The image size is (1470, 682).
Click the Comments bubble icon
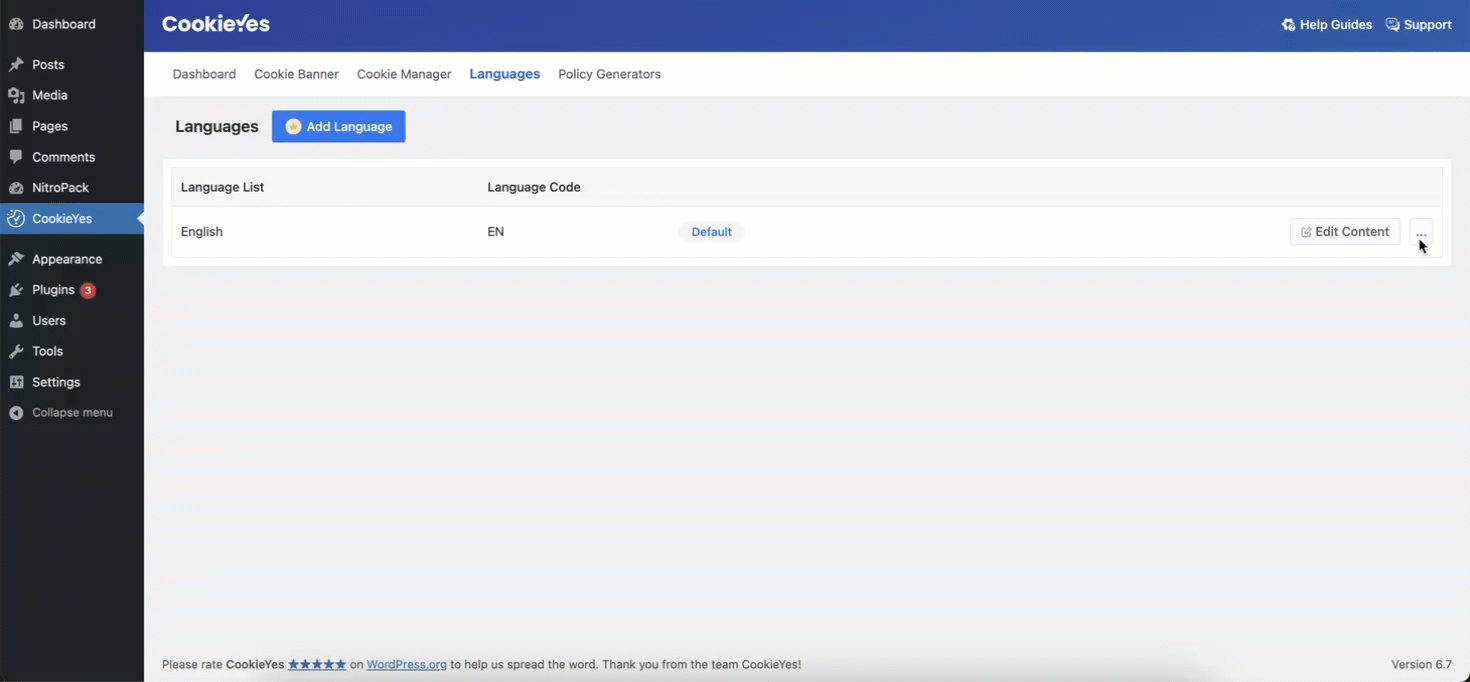coord(16,157)
